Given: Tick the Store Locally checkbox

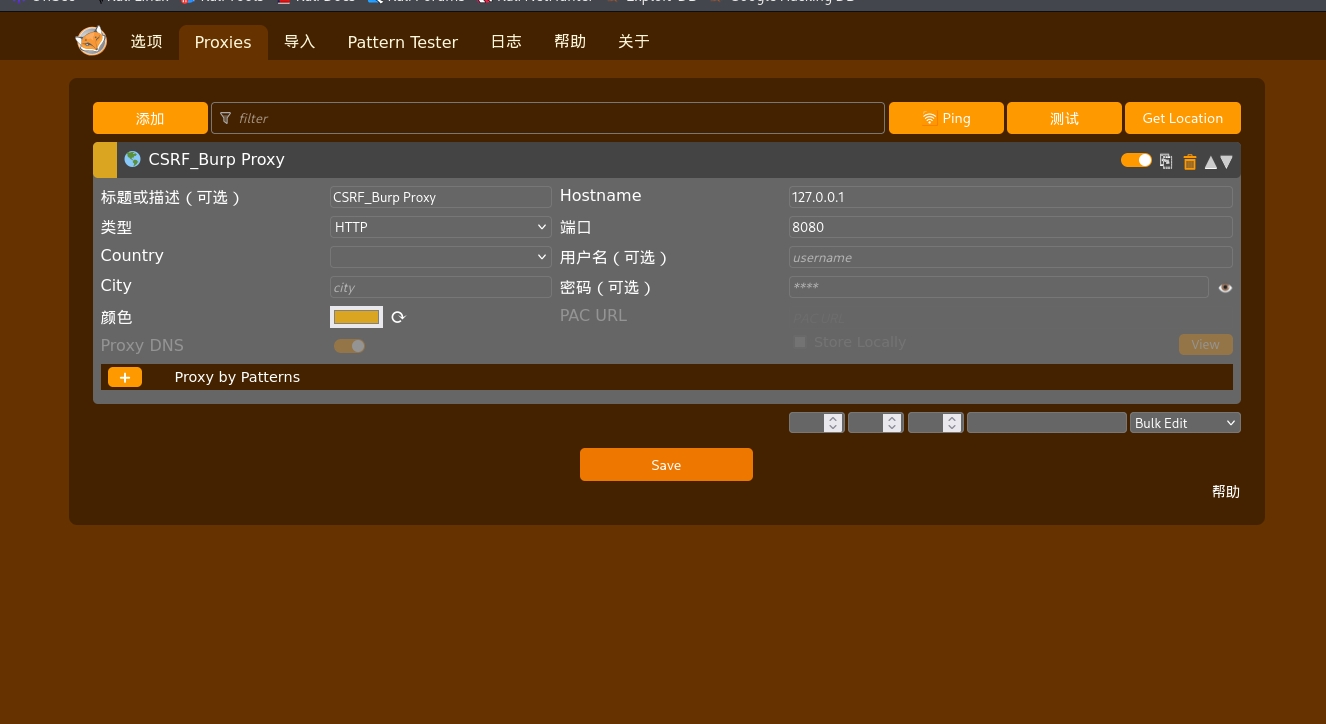Looking at the screenshot, I should coord(800,342).
